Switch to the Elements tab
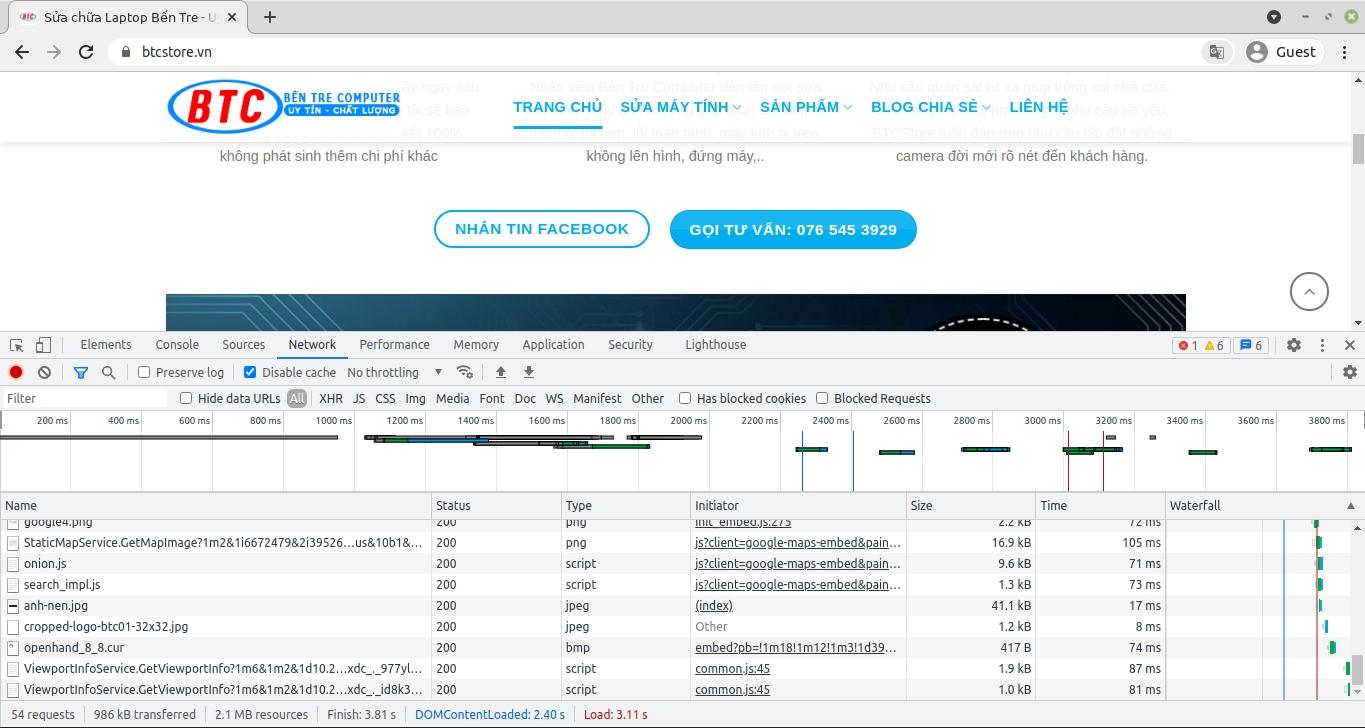 pyautogui.click(x=106, y=344)
